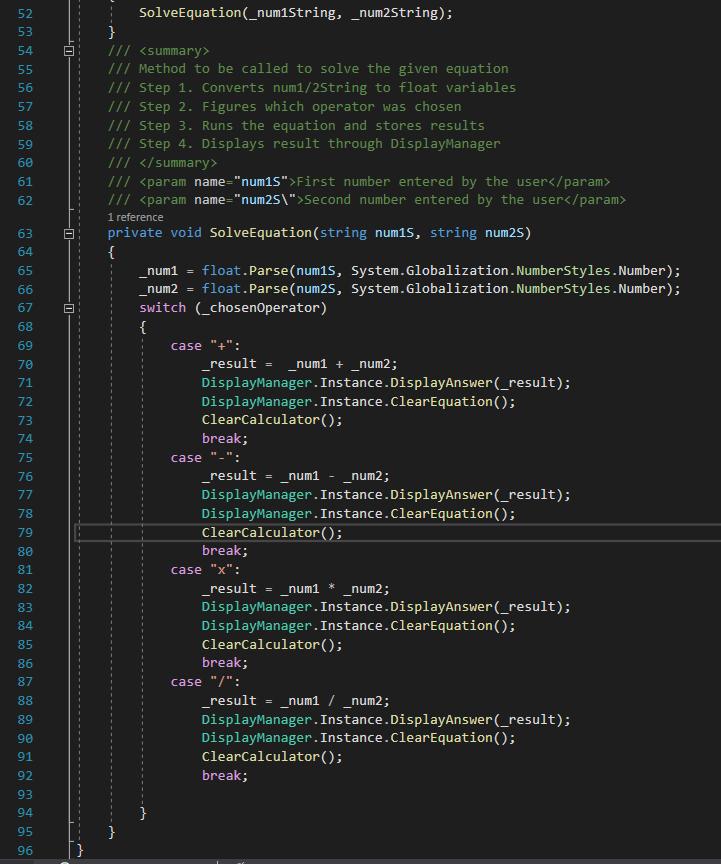721x864 pixels.
Task: Collapse the summary comment block at line 54
Action: pos(69,51)
